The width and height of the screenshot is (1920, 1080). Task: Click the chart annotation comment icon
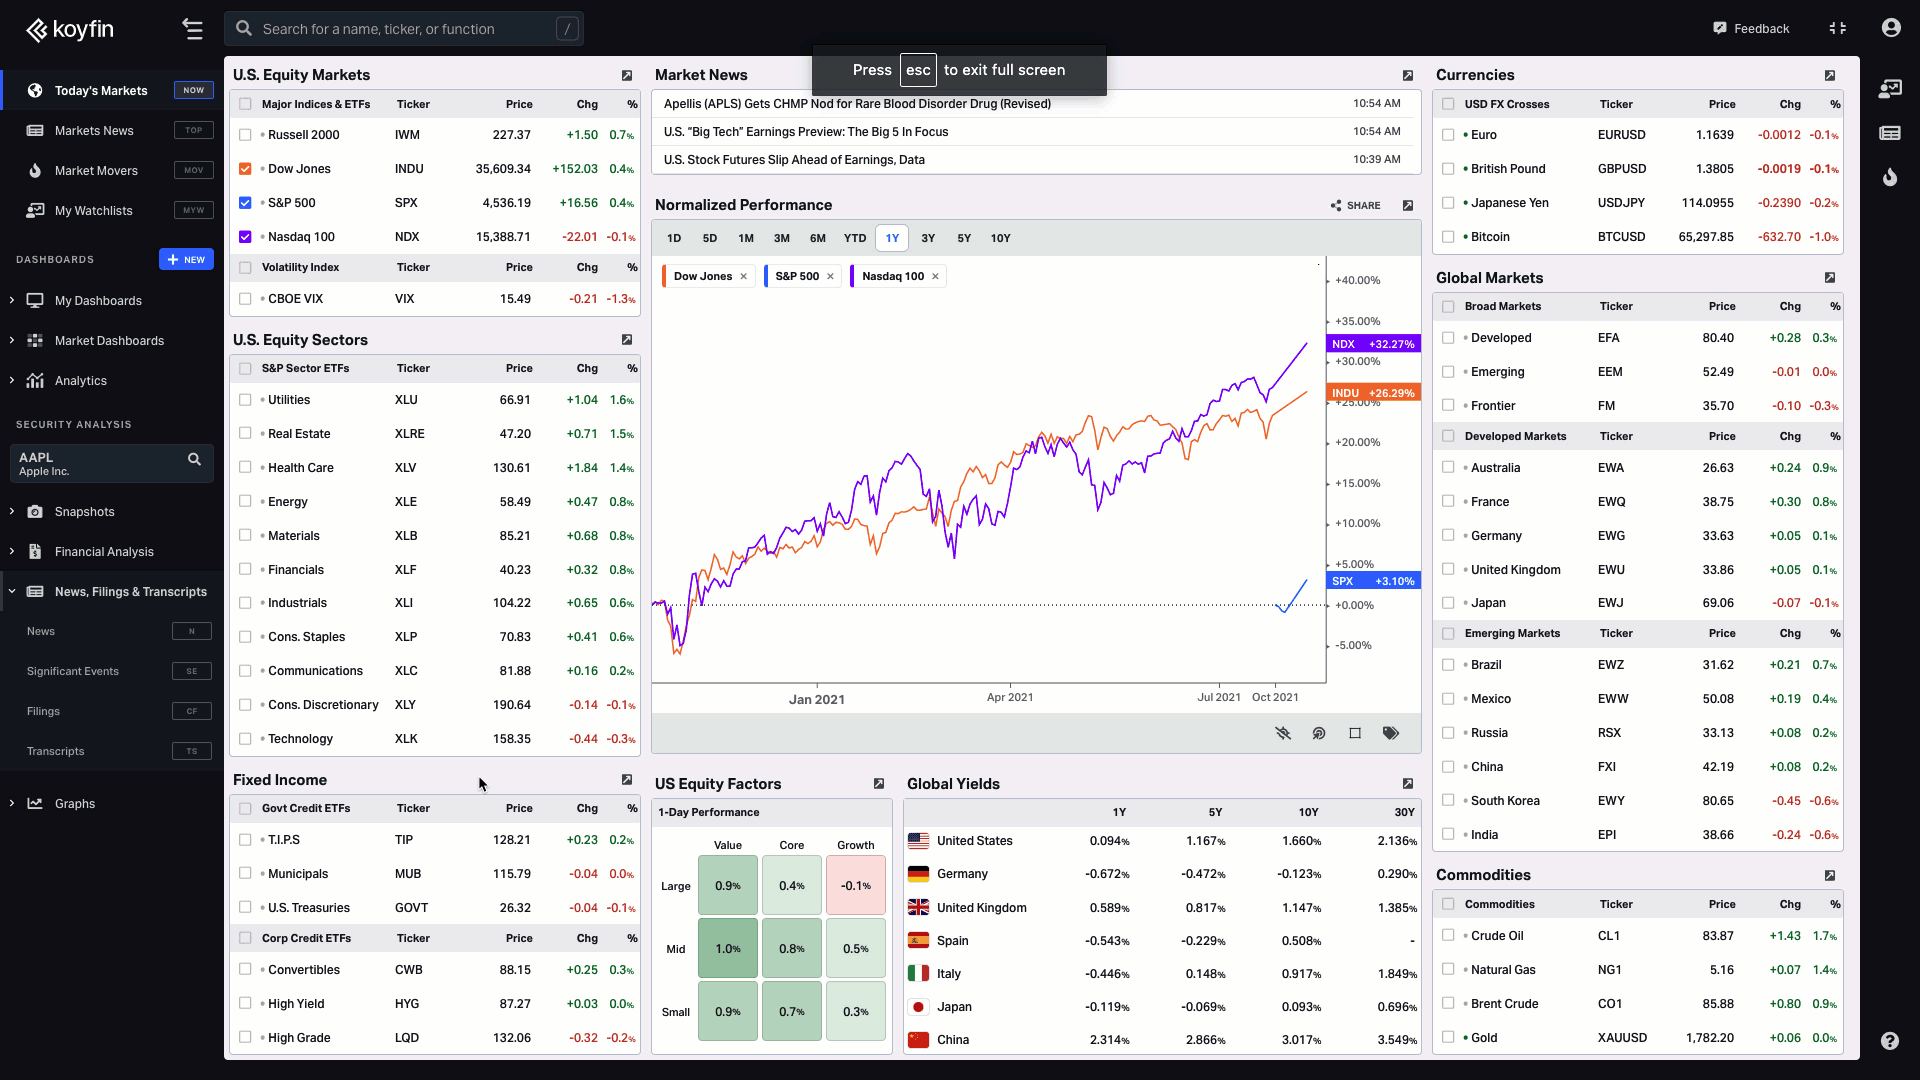point(1319,733)
